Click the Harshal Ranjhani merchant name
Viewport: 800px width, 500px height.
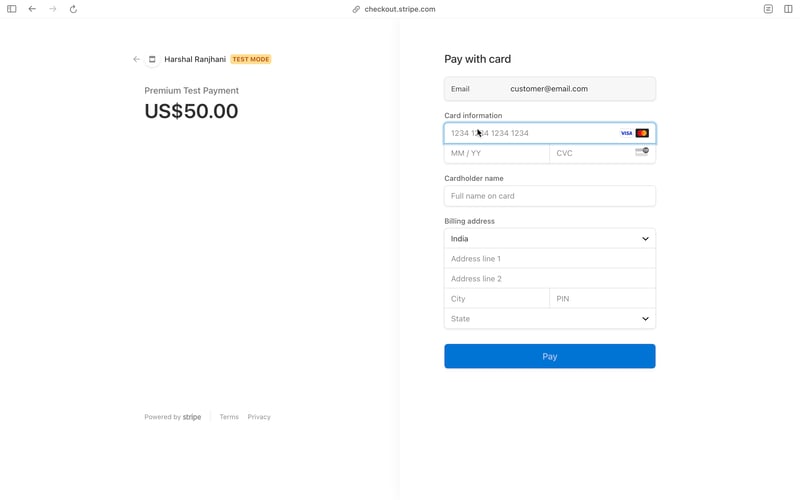pyautogui.click(x=195, y=59)
